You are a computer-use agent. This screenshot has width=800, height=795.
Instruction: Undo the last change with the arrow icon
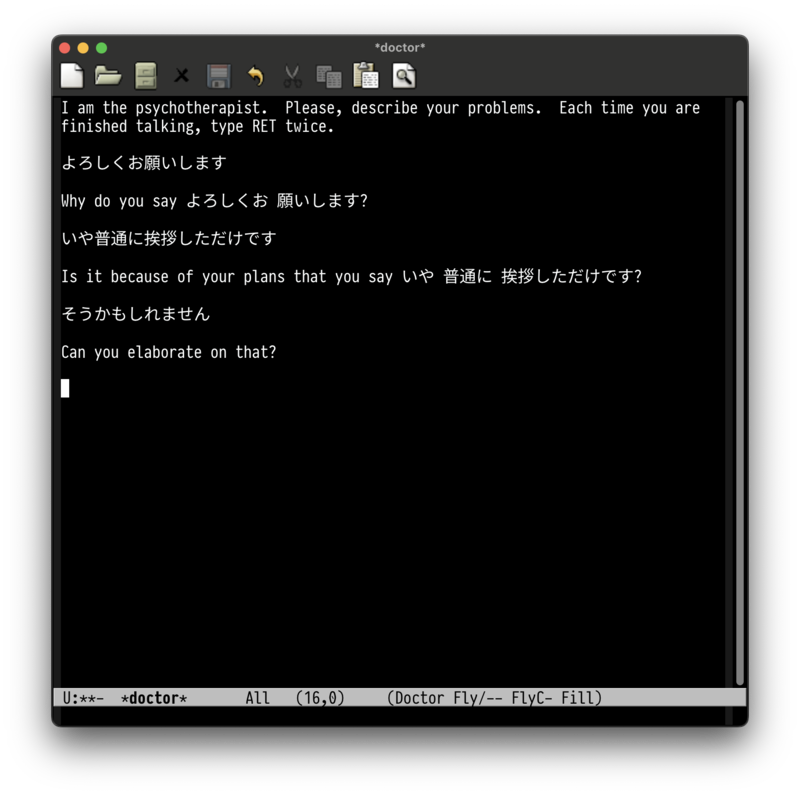coord(256,76)
